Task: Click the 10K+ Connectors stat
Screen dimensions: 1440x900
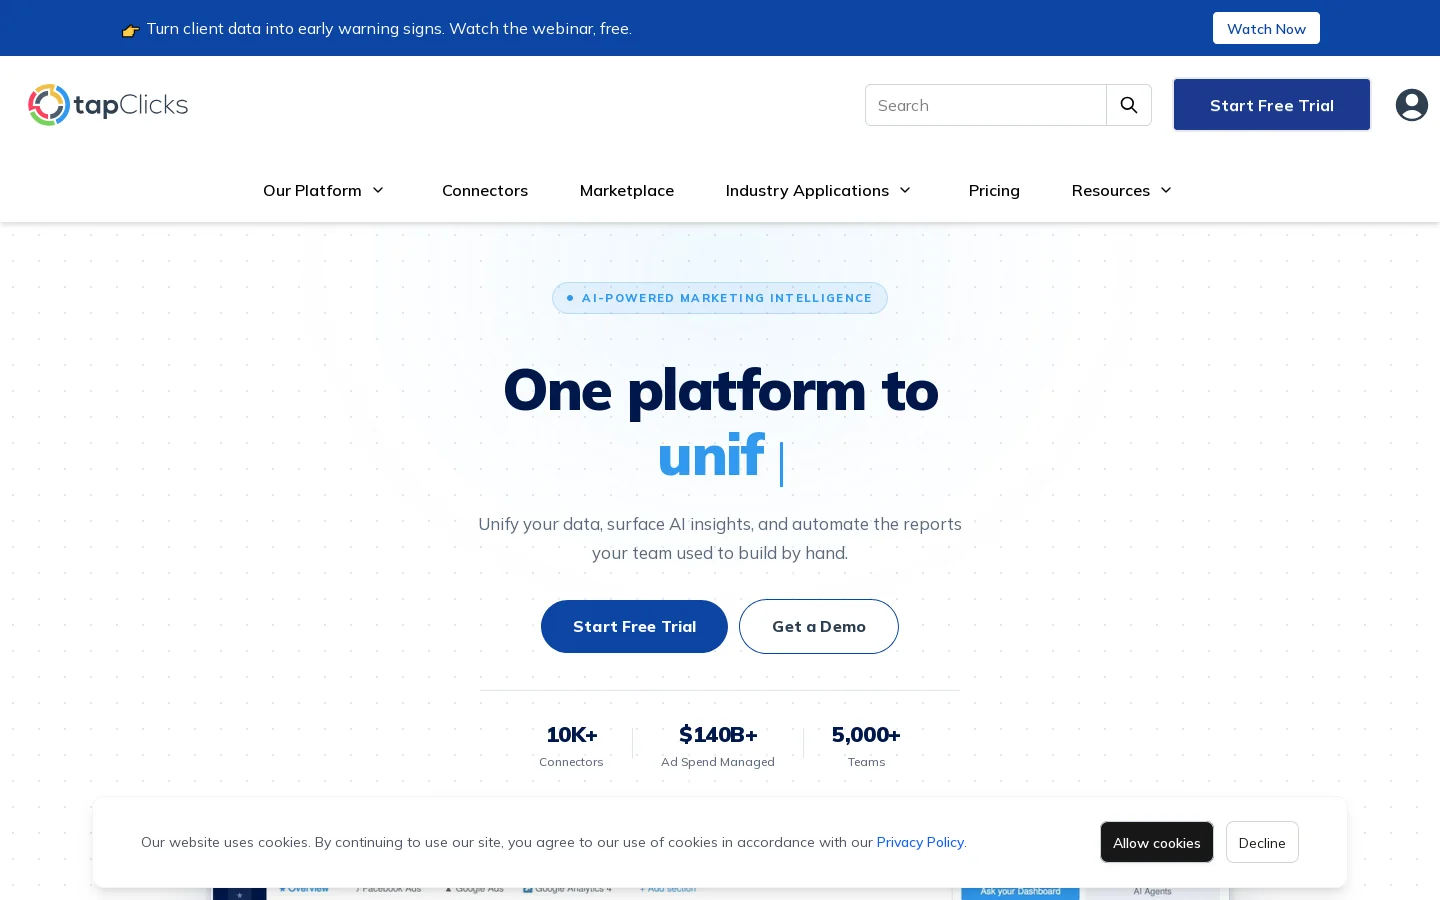Action: click(x=571, y=746)
